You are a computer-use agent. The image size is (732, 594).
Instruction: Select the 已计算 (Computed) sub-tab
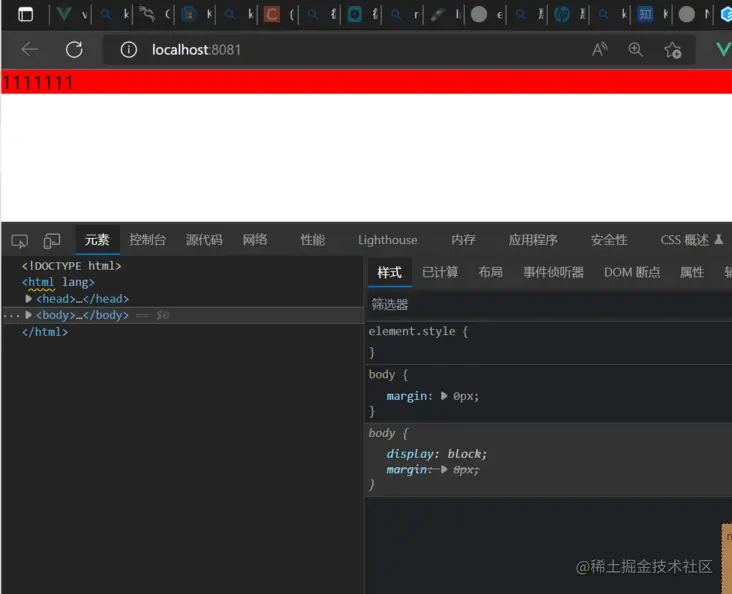tap(440, 272)
